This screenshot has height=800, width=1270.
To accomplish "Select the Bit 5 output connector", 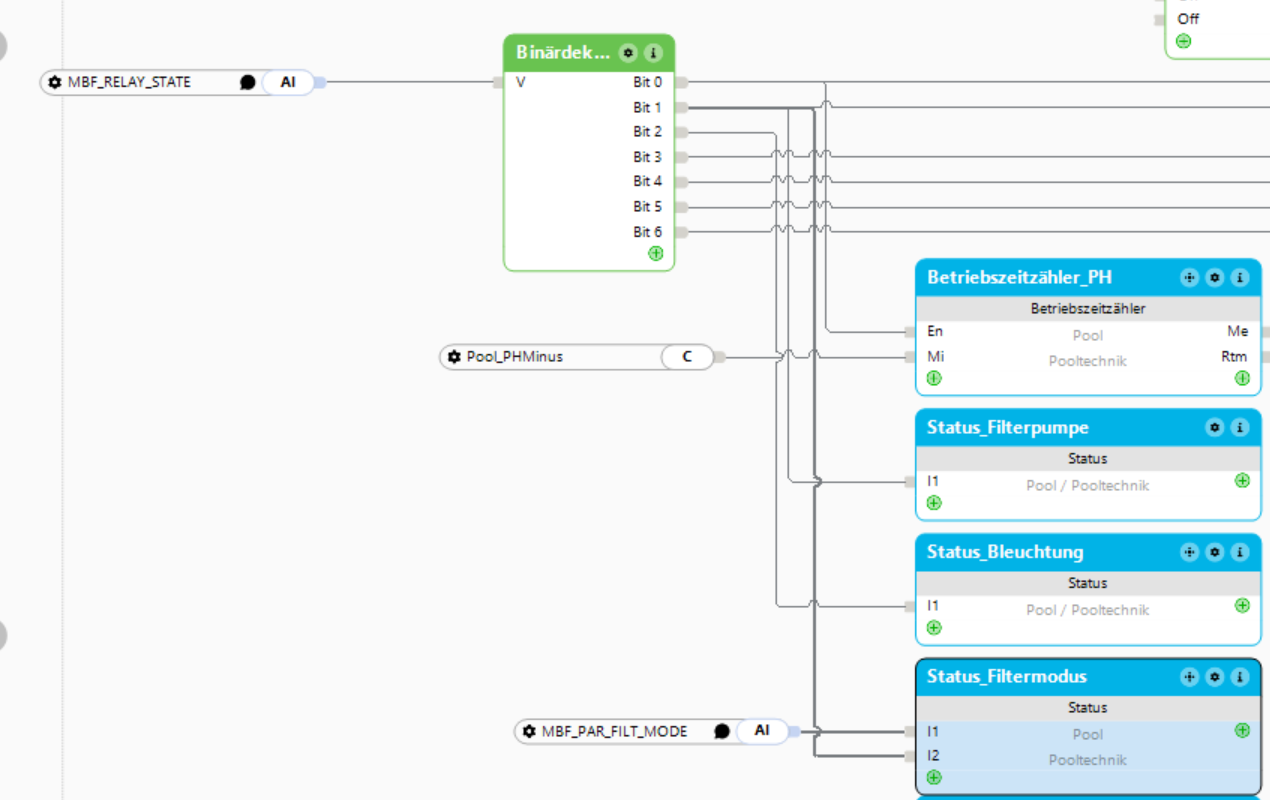I will click(681, 207).
